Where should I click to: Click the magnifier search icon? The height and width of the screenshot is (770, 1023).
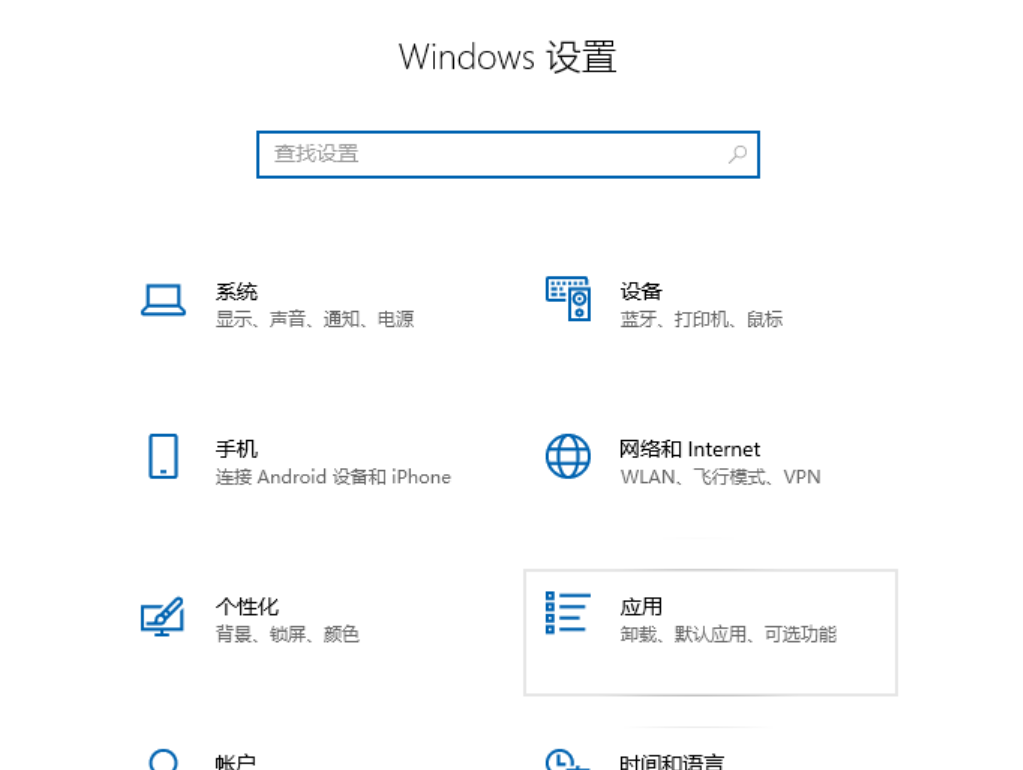[738, 155]
